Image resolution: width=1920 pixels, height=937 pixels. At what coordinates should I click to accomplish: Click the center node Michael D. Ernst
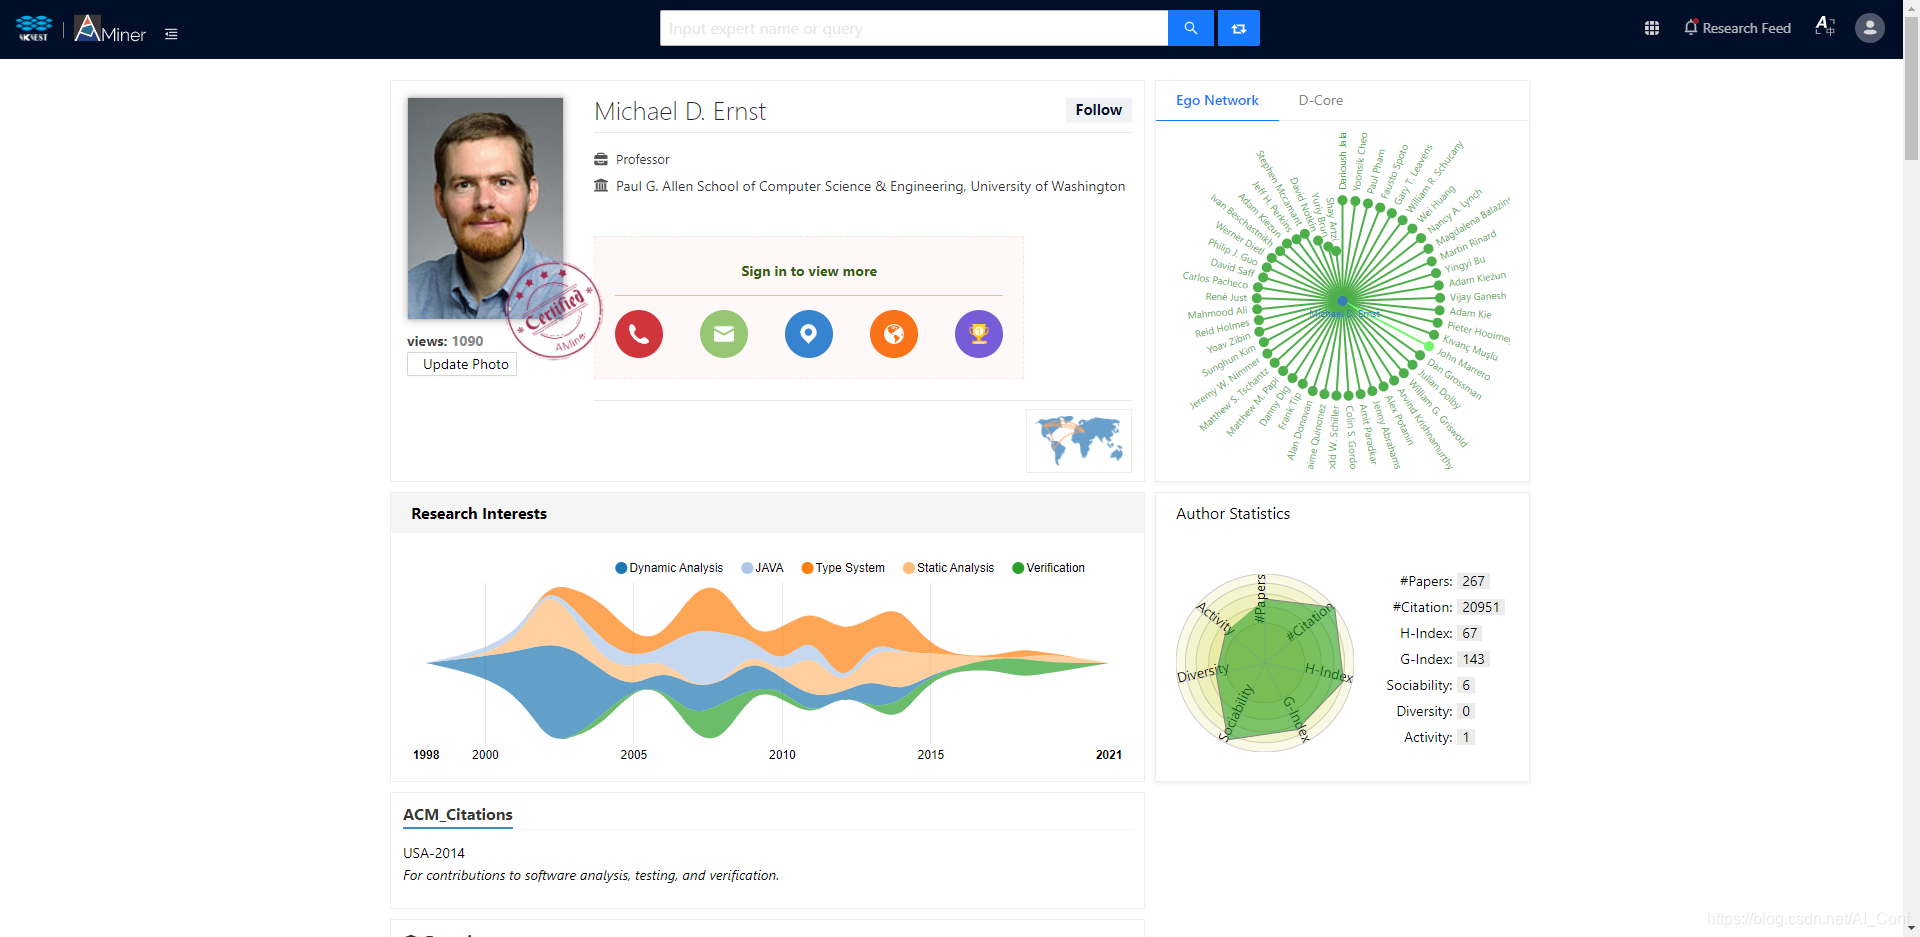[x=1342, y=300]
